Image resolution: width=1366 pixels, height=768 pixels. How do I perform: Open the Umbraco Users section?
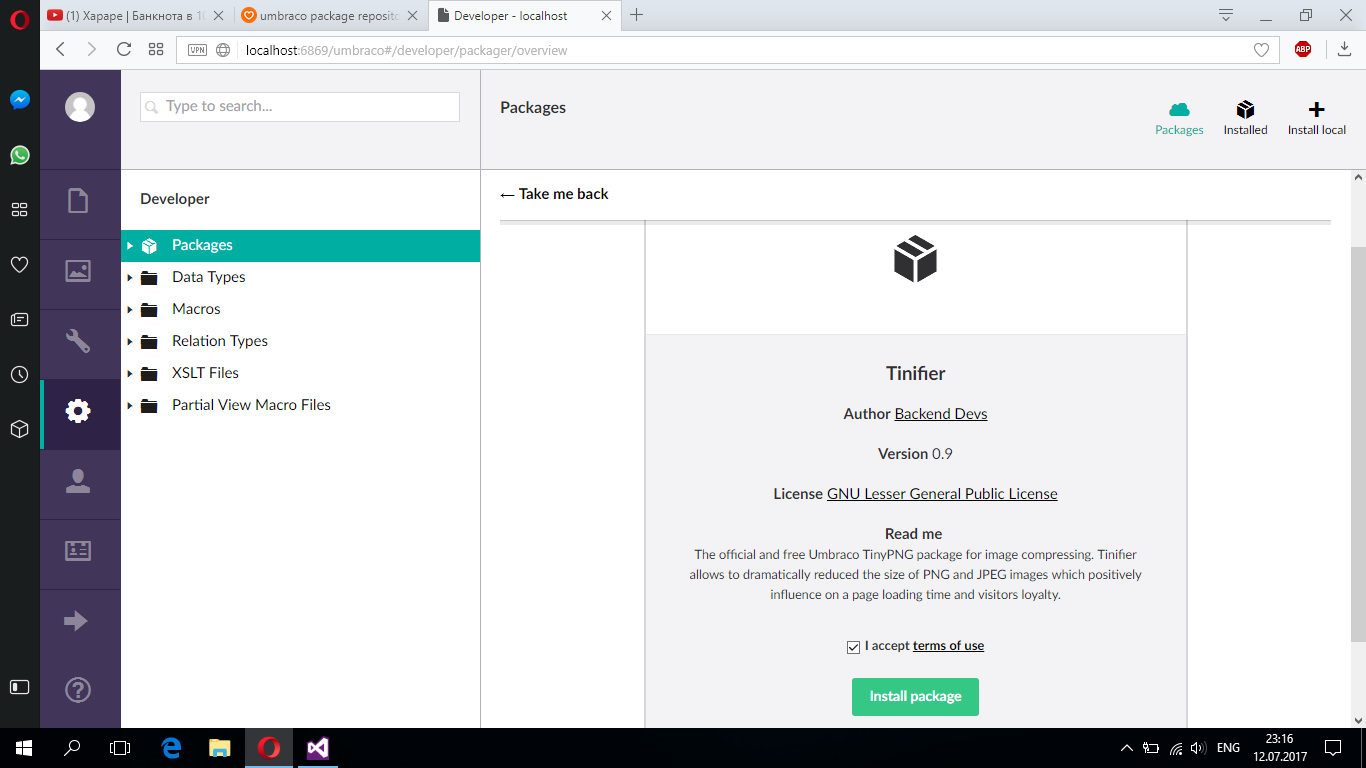[x=78, y=481]
